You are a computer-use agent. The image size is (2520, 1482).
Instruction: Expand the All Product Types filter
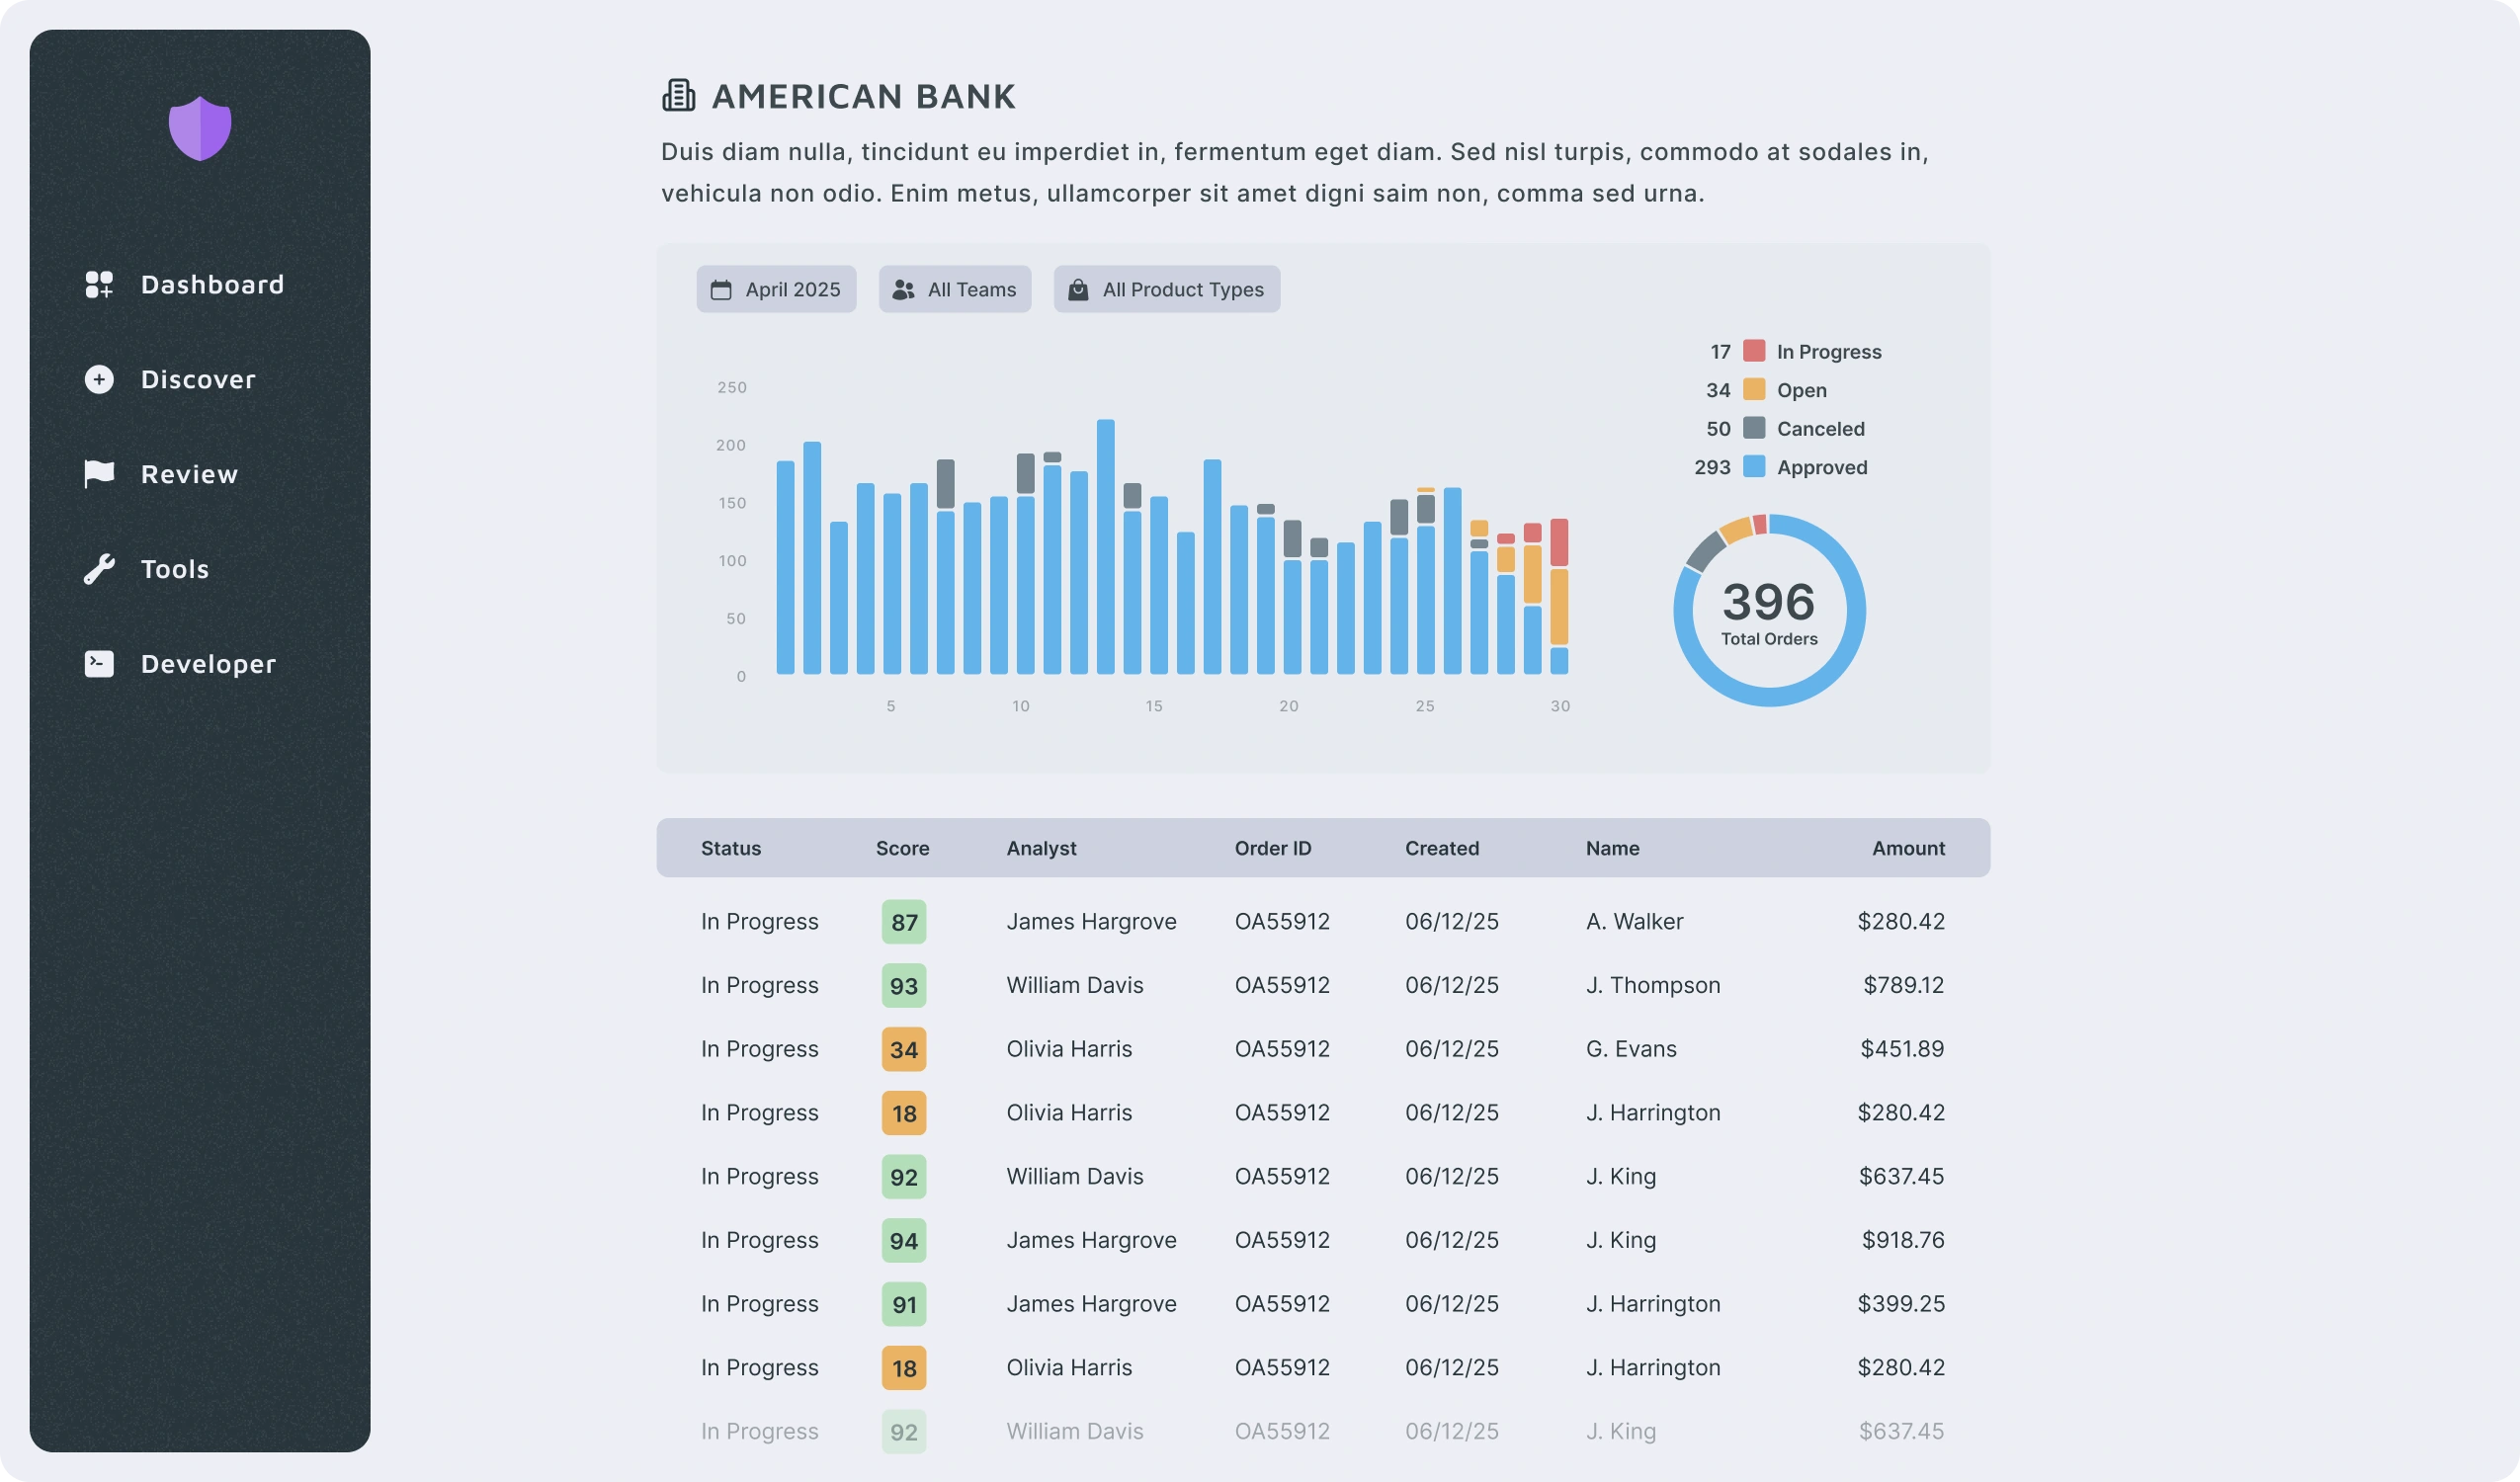[x=1167, y=289]
